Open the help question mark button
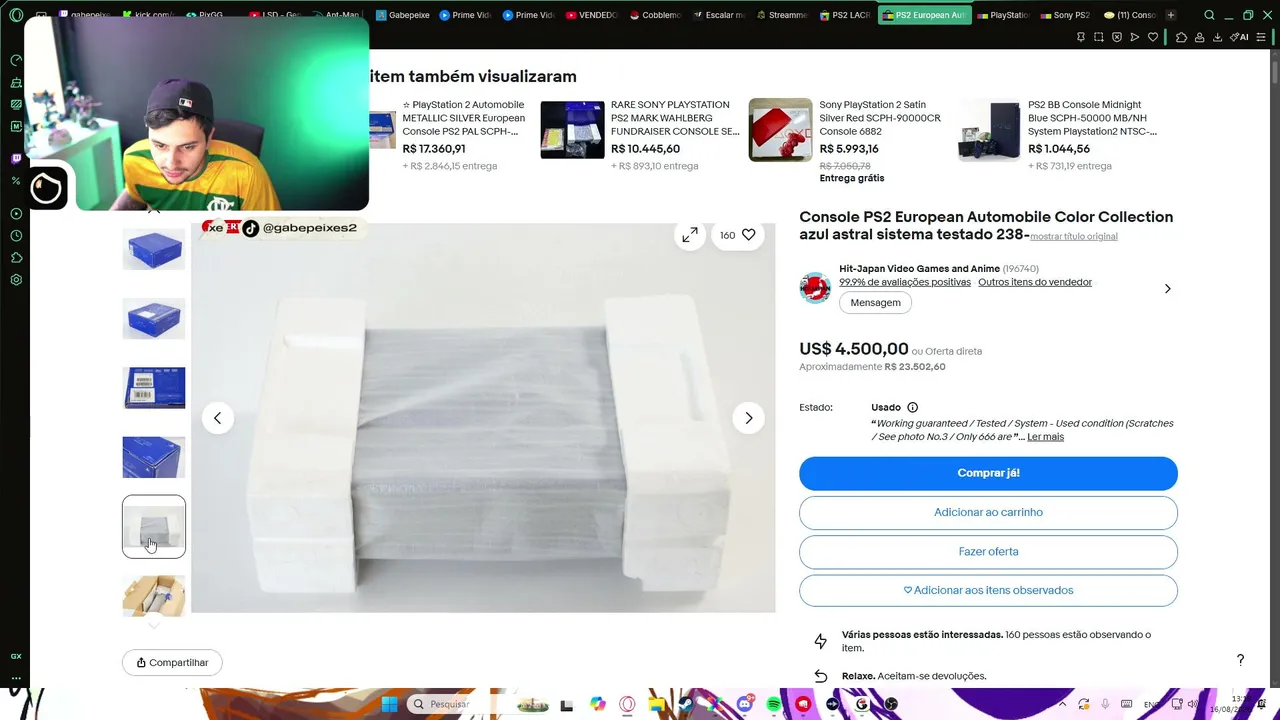Screen dimensions: 1280x720 tap(1240, 660)
